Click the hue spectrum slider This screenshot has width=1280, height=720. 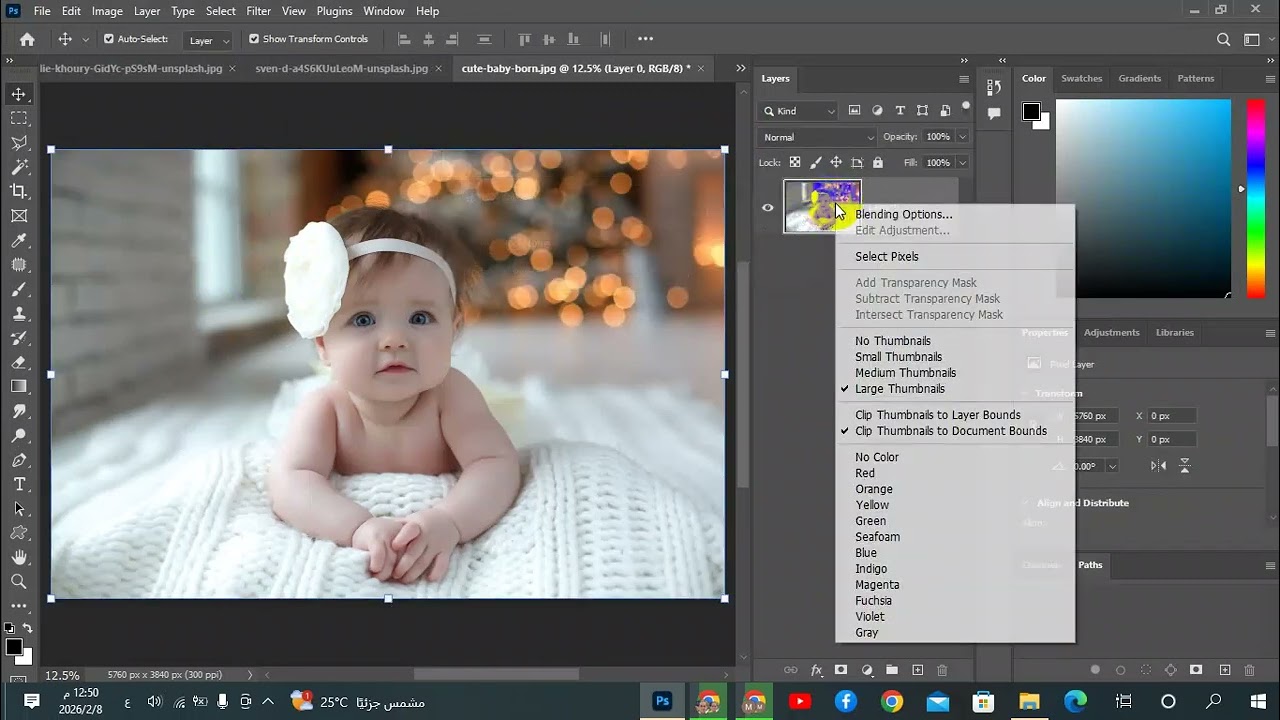1255,198
